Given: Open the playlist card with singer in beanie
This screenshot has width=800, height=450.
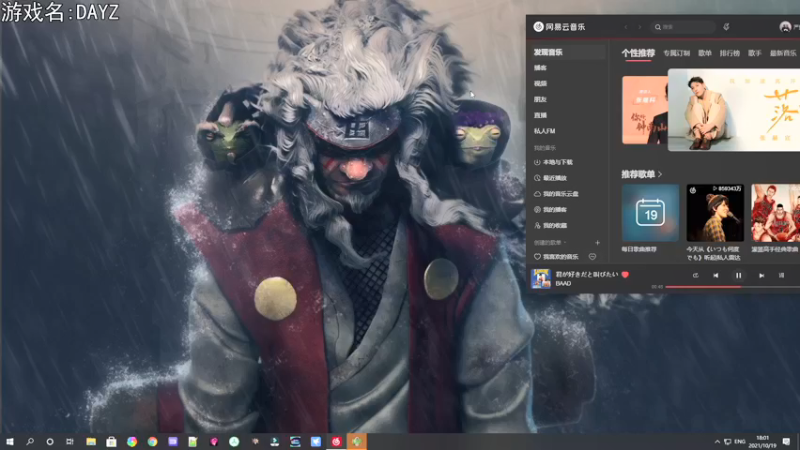Looking at the screenshot, I should tap(715, 213).
